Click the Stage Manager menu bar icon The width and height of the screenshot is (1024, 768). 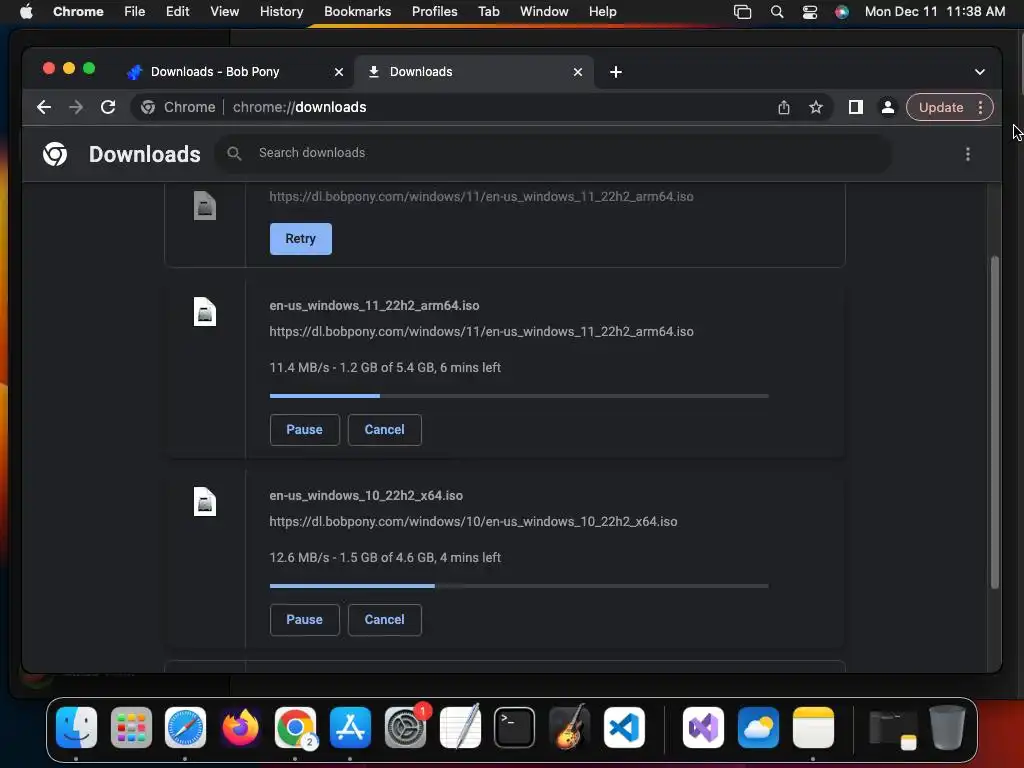(x=743, y=12)
